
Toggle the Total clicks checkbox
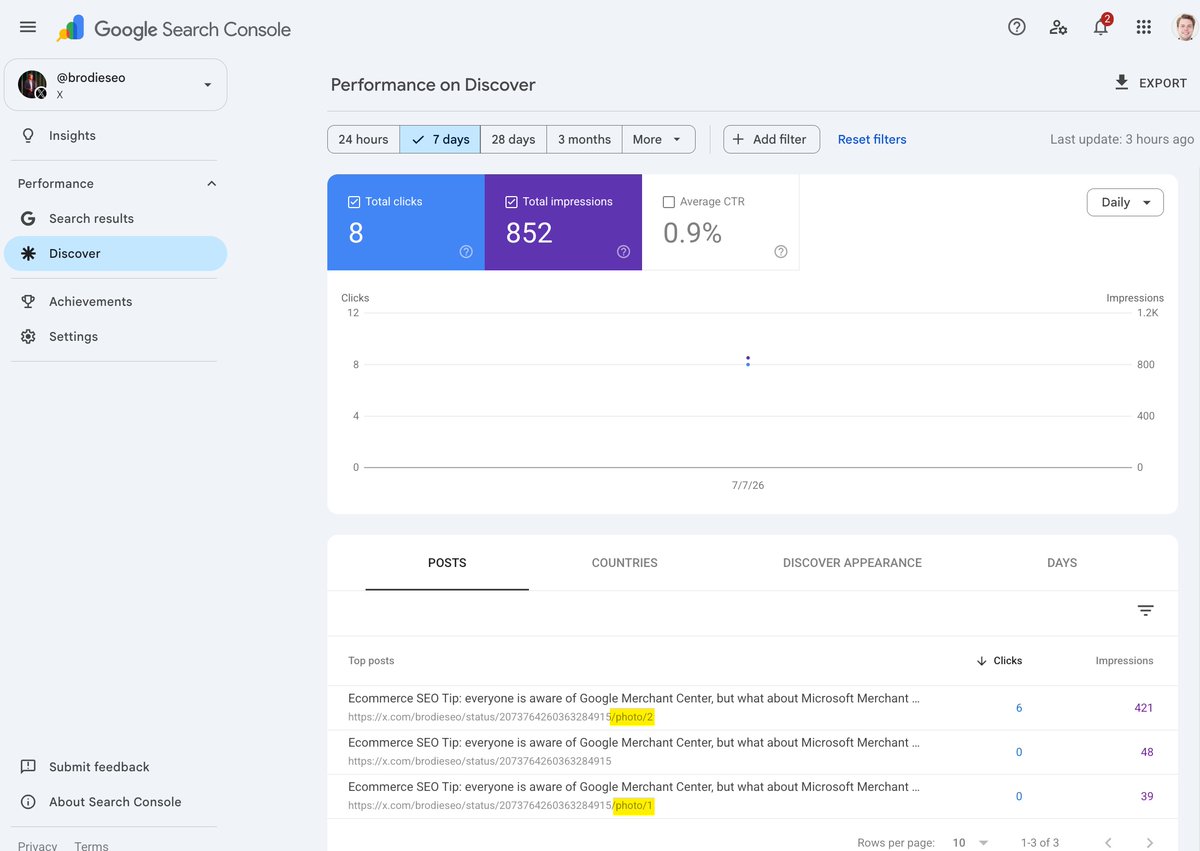(x=354, y=202)
